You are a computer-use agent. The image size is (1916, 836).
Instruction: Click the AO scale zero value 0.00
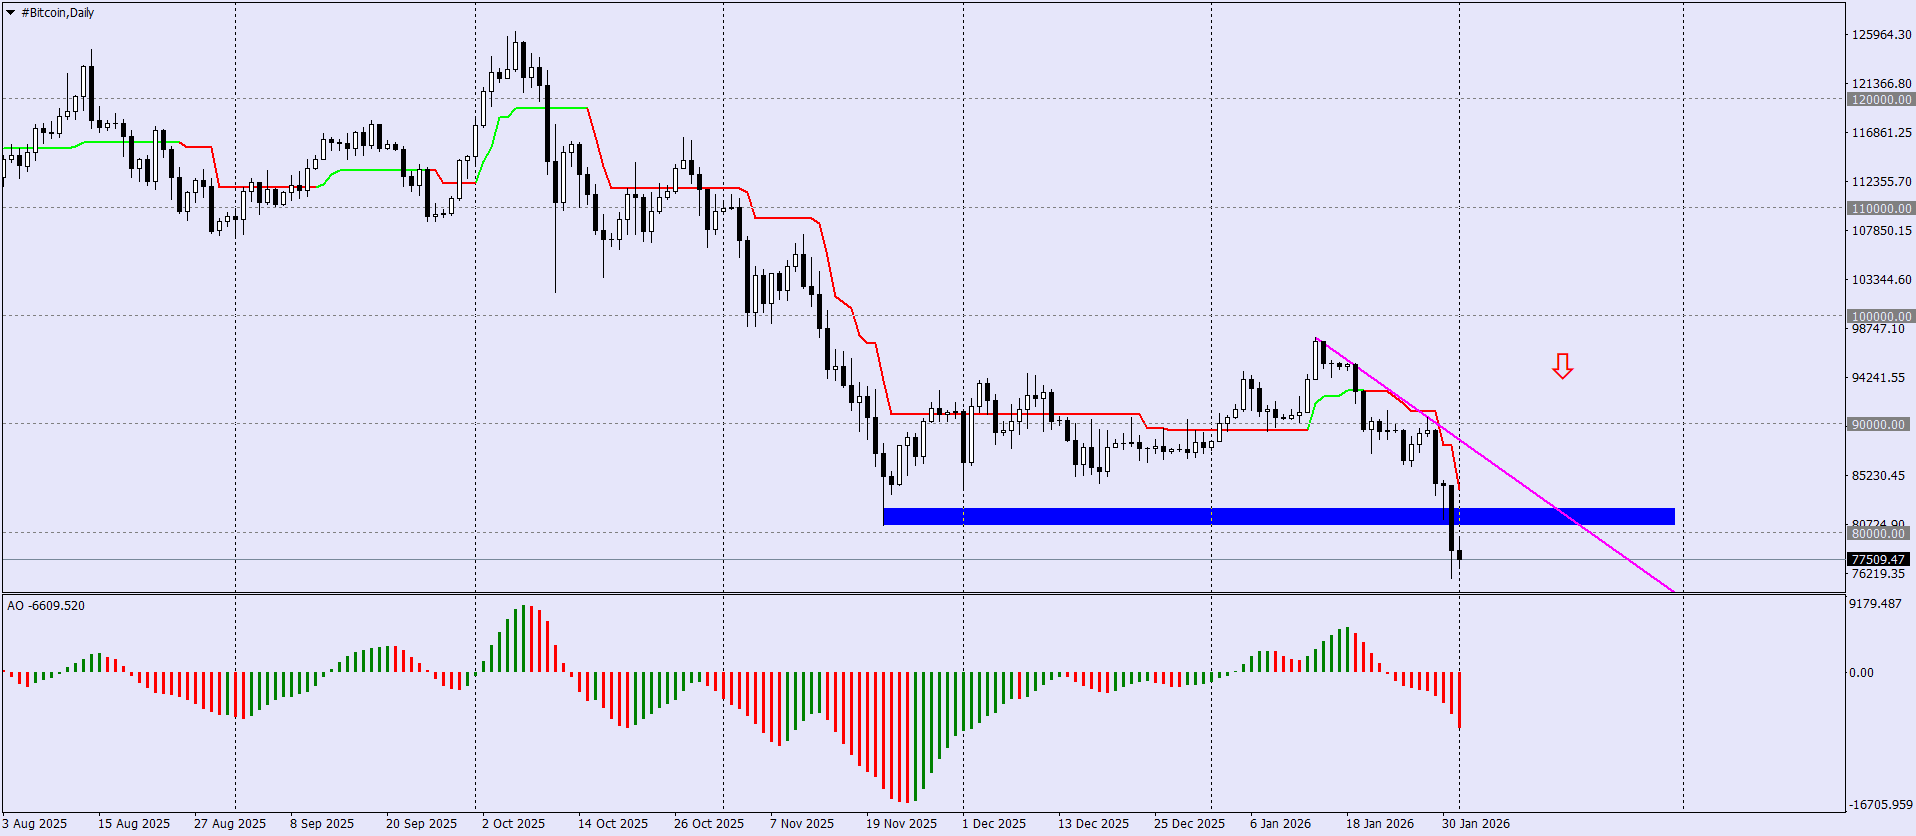pyautogui.click(x=1861, y=672)
